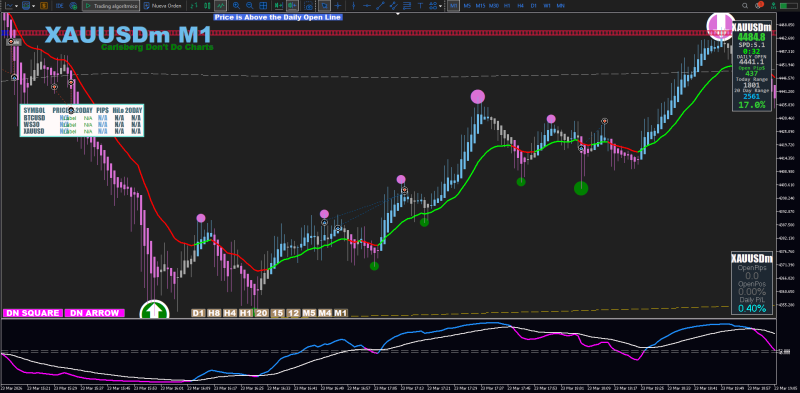Image resolution: width=800 pixels, height=393 pixels.
Task: Click 'Price is Above the Daily Open Line' label
Action: [278, 17]
